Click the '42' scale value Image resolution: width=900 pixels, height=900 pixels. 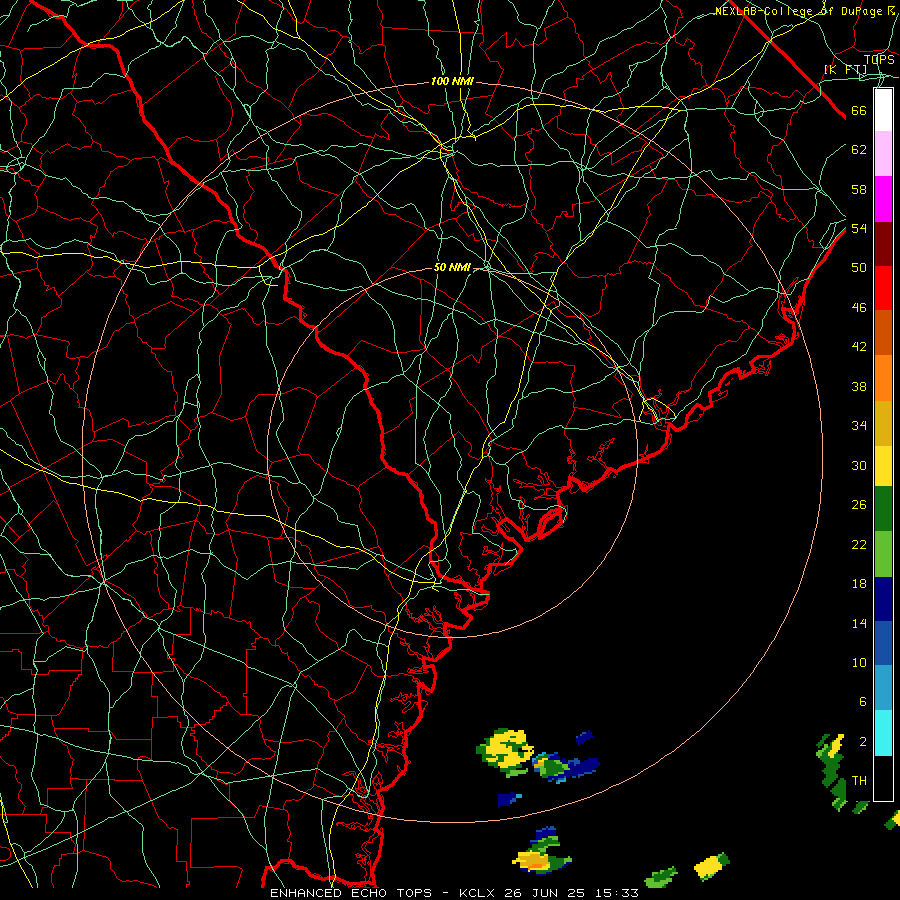[859, 347]
